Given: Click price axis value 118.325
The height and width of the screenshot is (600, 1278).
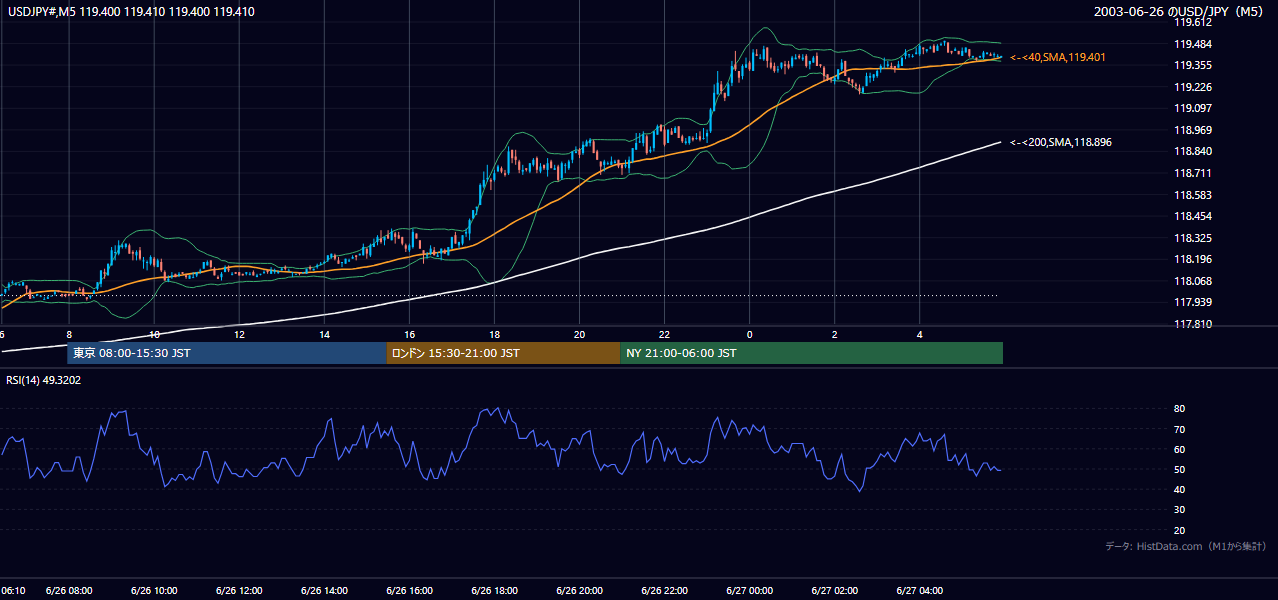Looking at the screenshot, I should [1194, 238].
